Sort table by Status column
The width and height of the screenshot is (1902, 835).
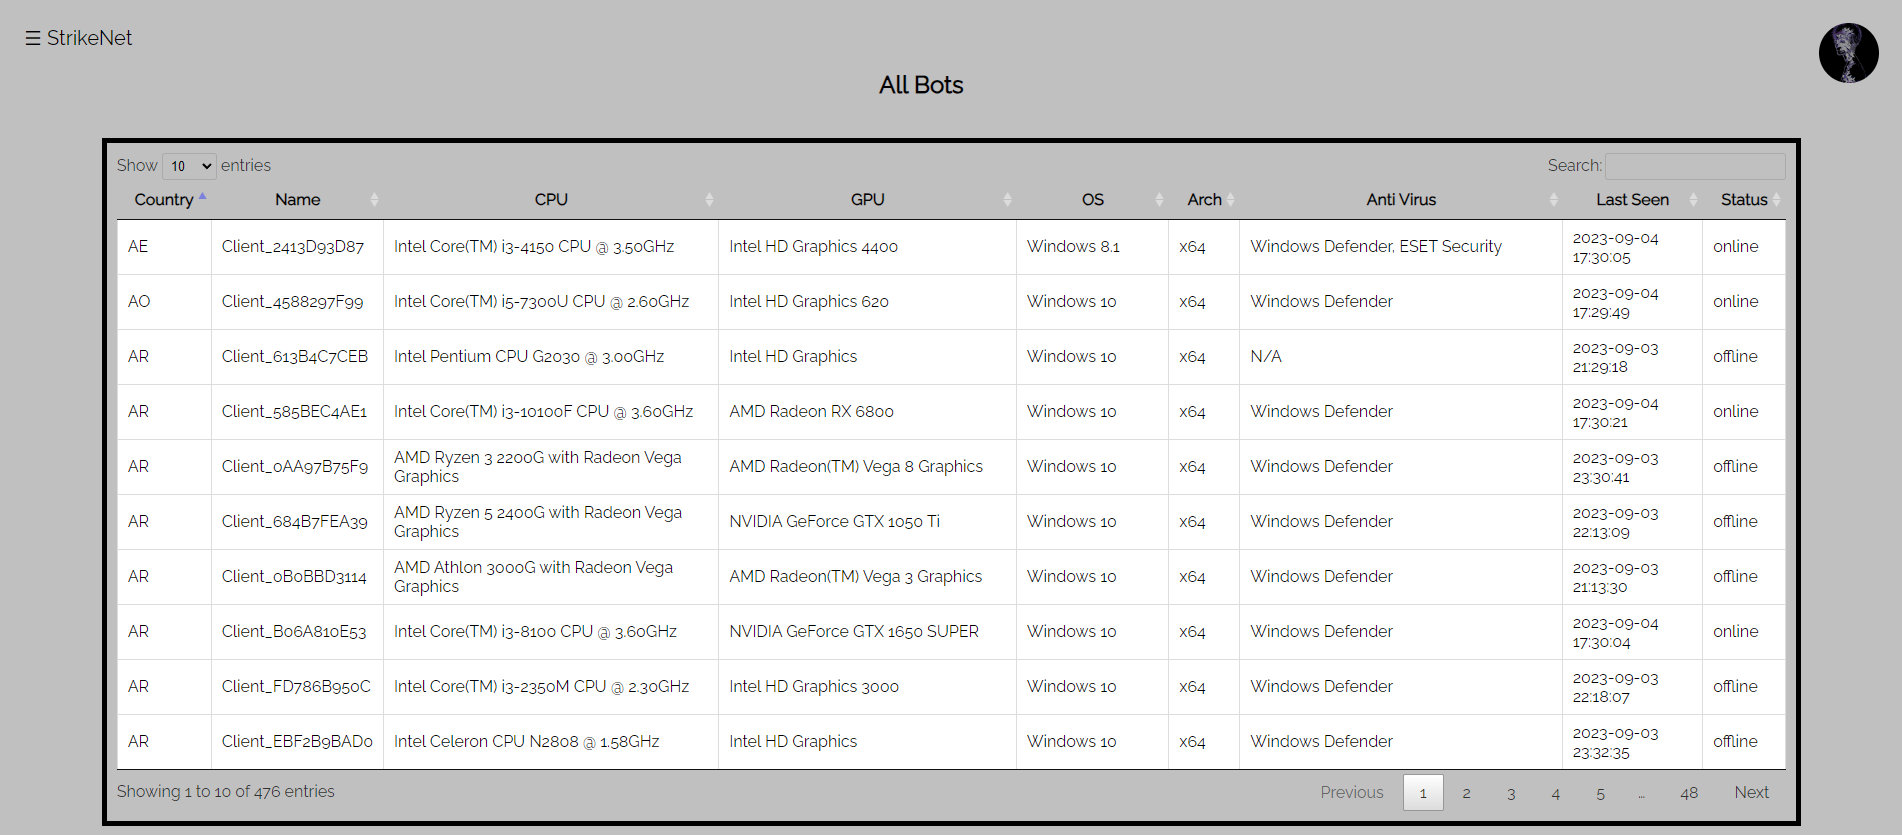click(x=1744, y=200)
